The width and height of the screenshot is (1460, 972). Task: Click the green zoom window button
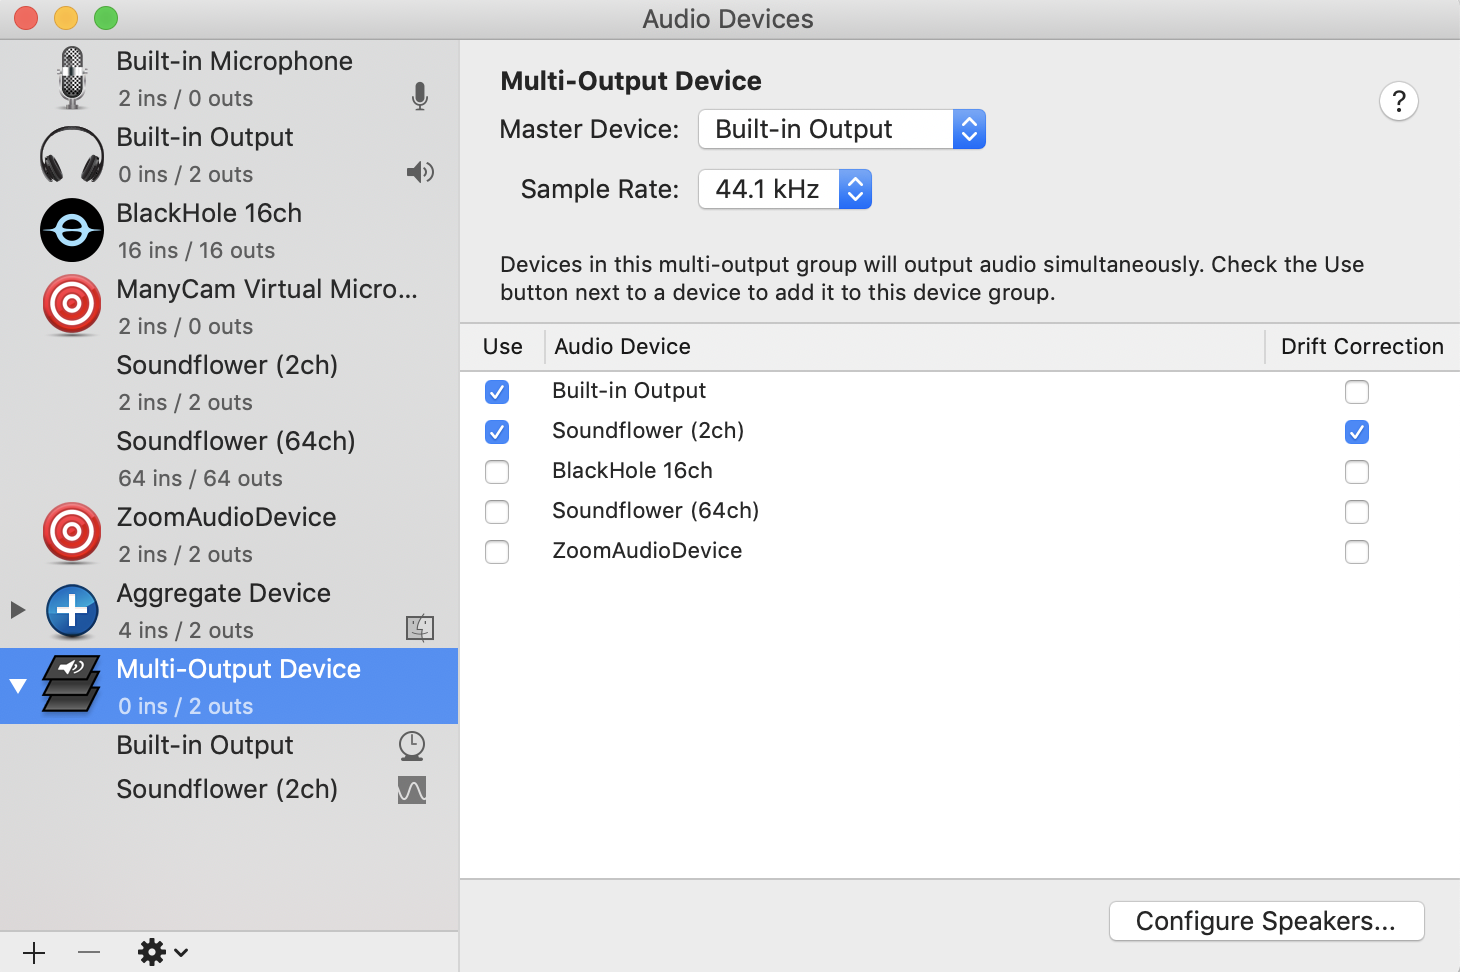106,18
